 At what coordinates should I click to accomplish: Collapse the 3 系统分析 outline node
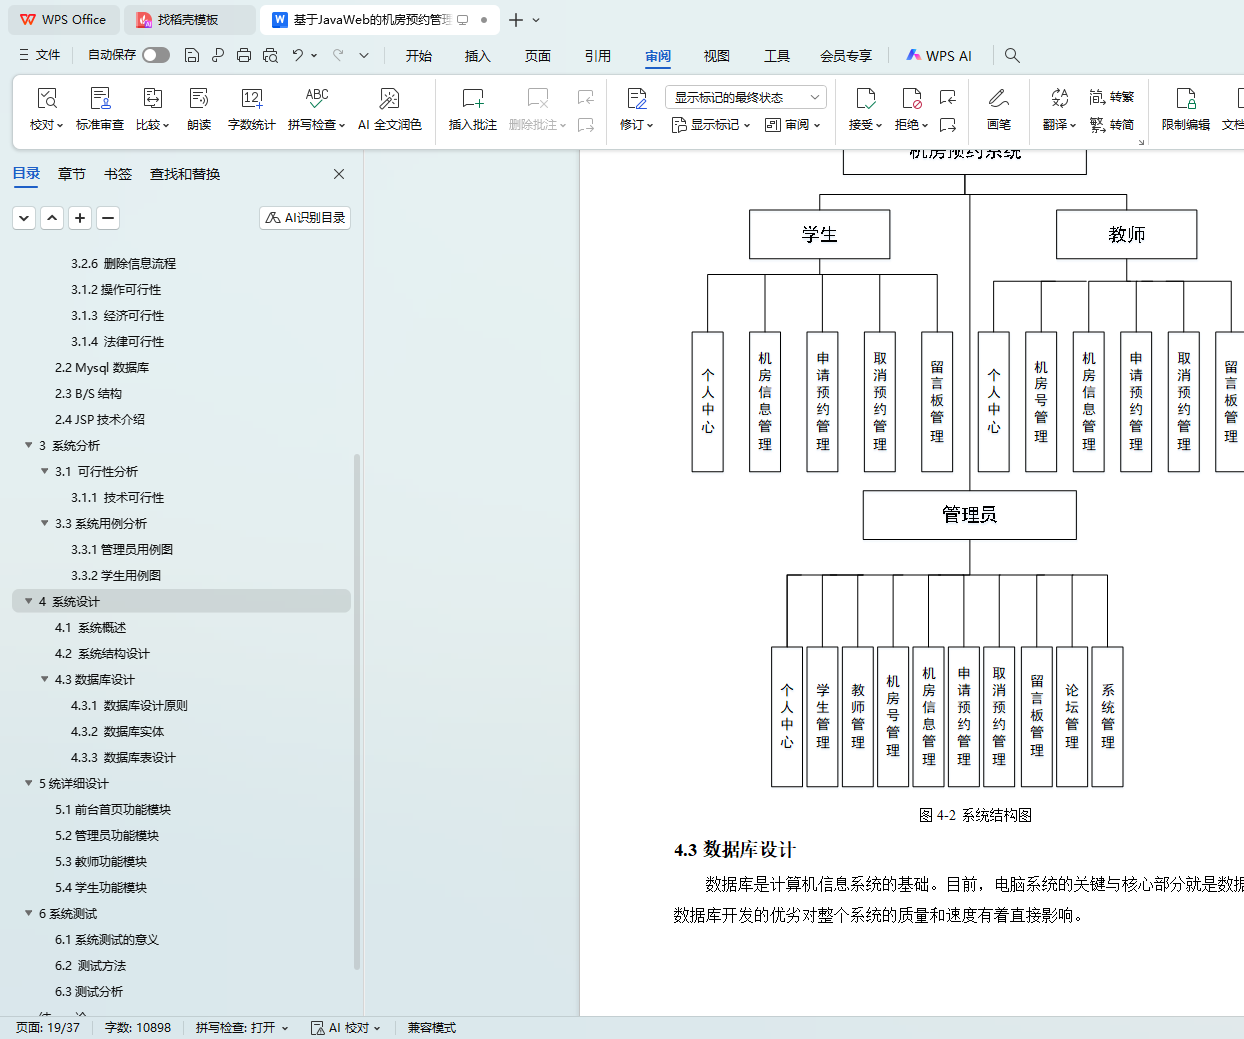pos(29,445)
